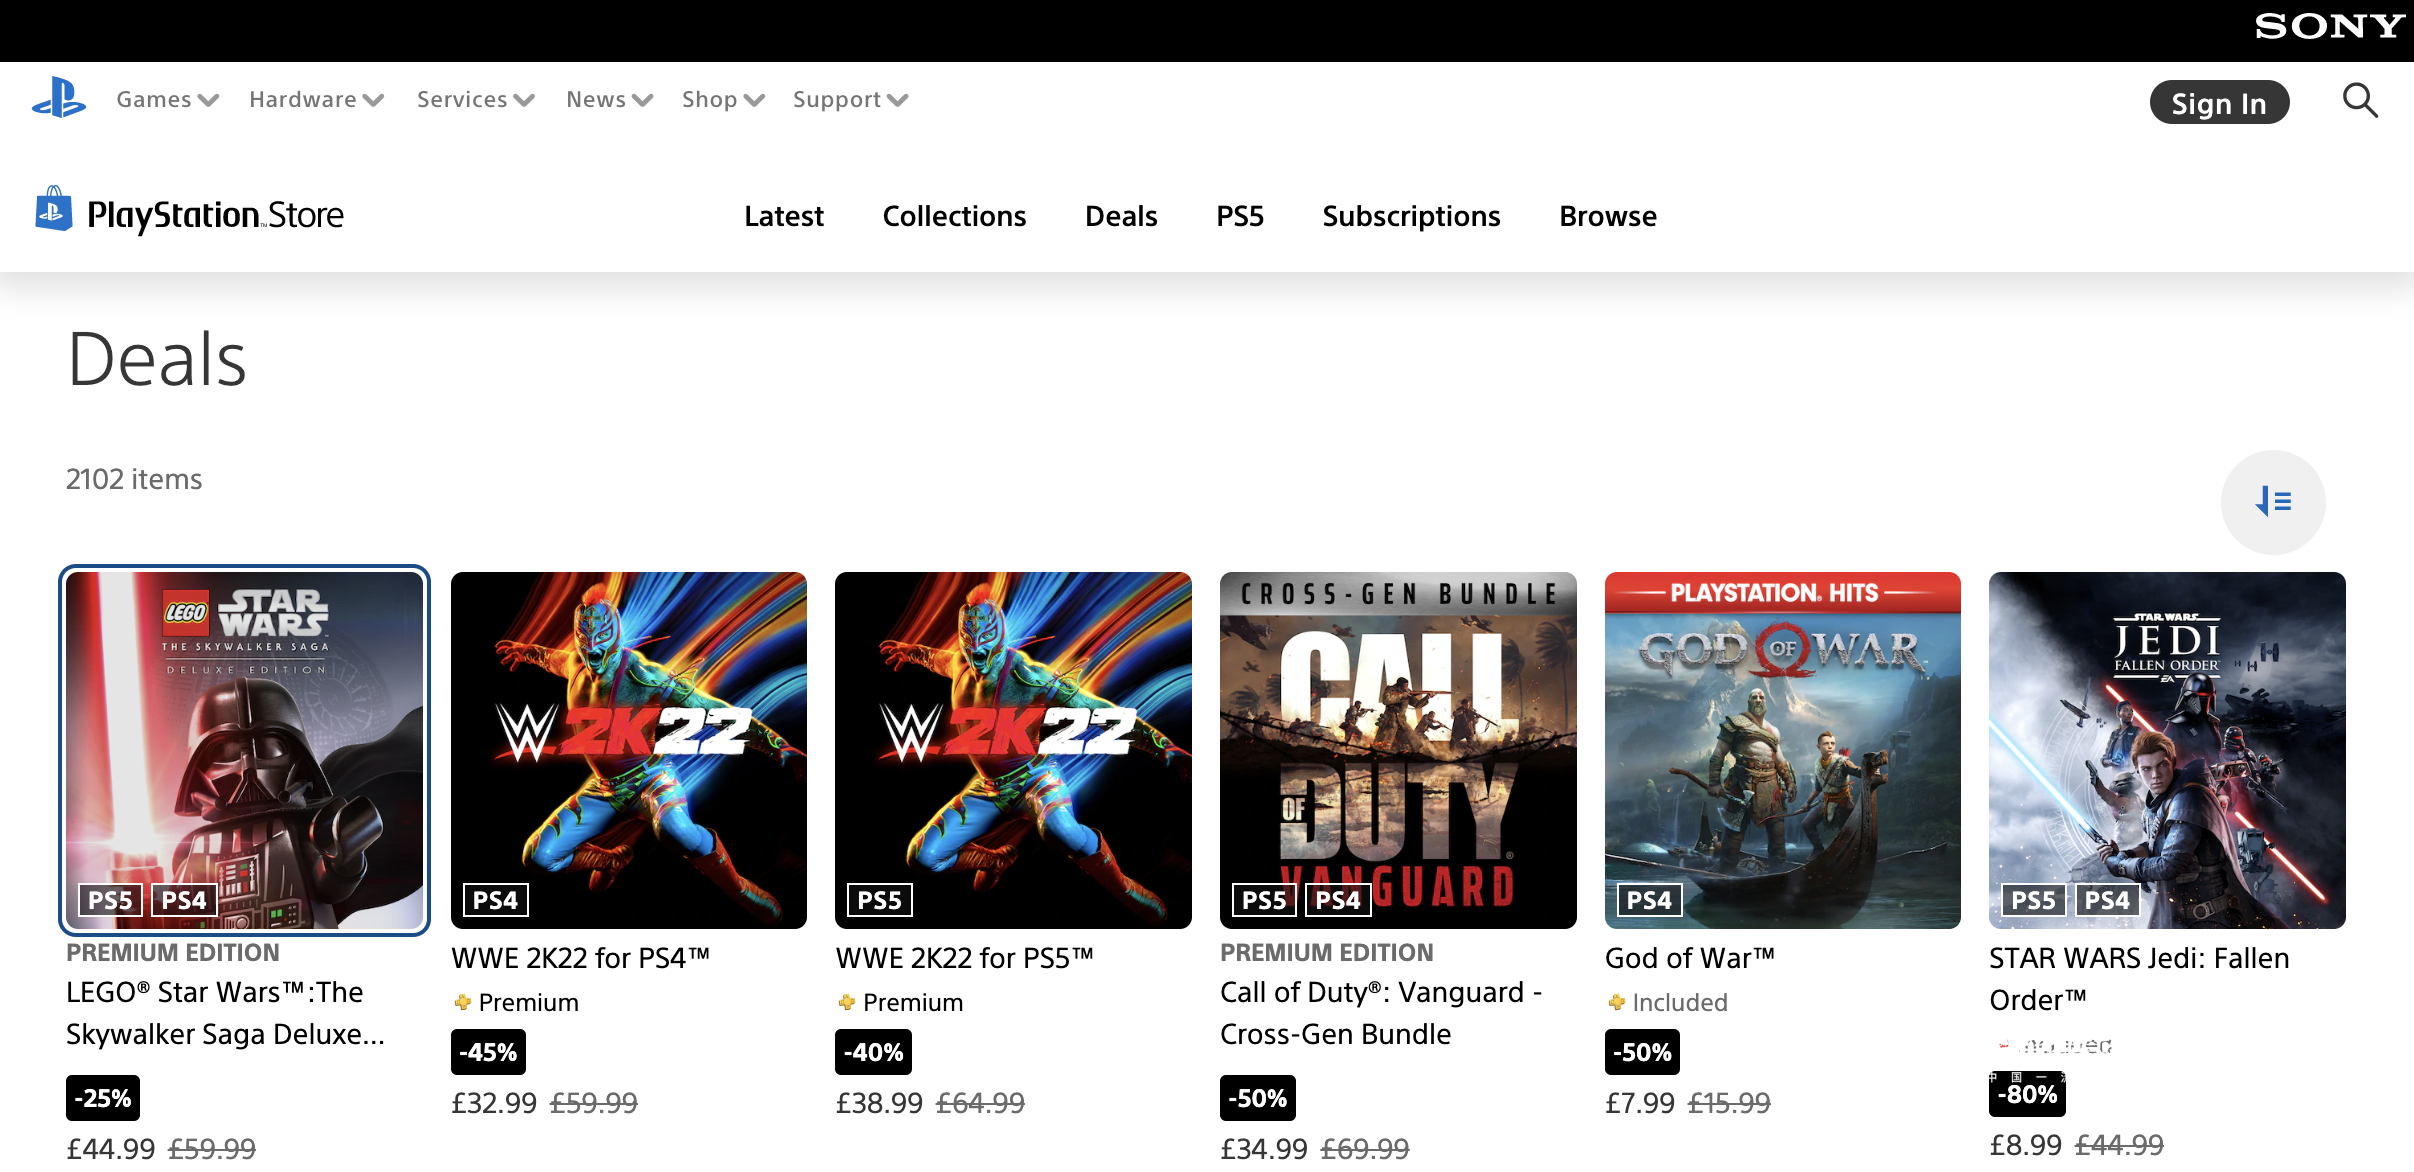Viewport: 2414px width, 1172px height.
Task: Select the WWE 2K22 PS4 cover thumbnail
Action: (x=629, y=750)
